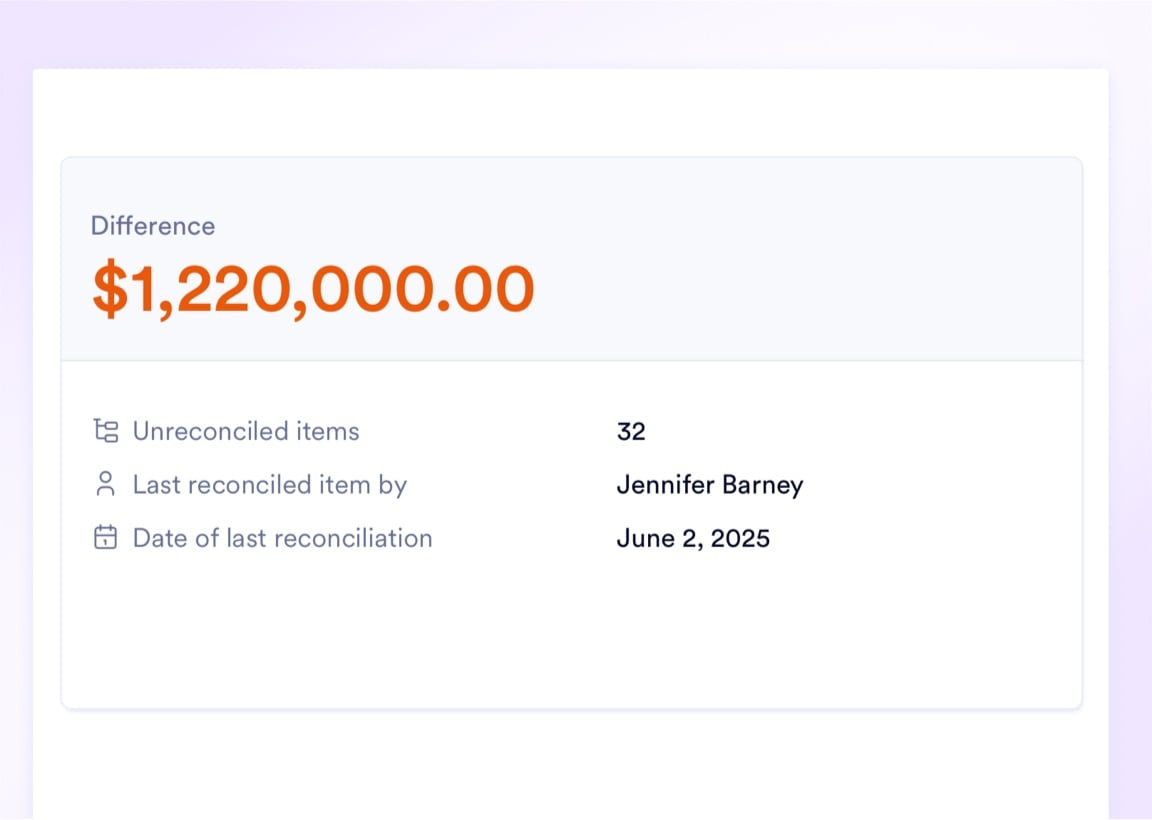Click the calendar icon beside reconciliation date
1152x820 pixels.
(105, 538)
